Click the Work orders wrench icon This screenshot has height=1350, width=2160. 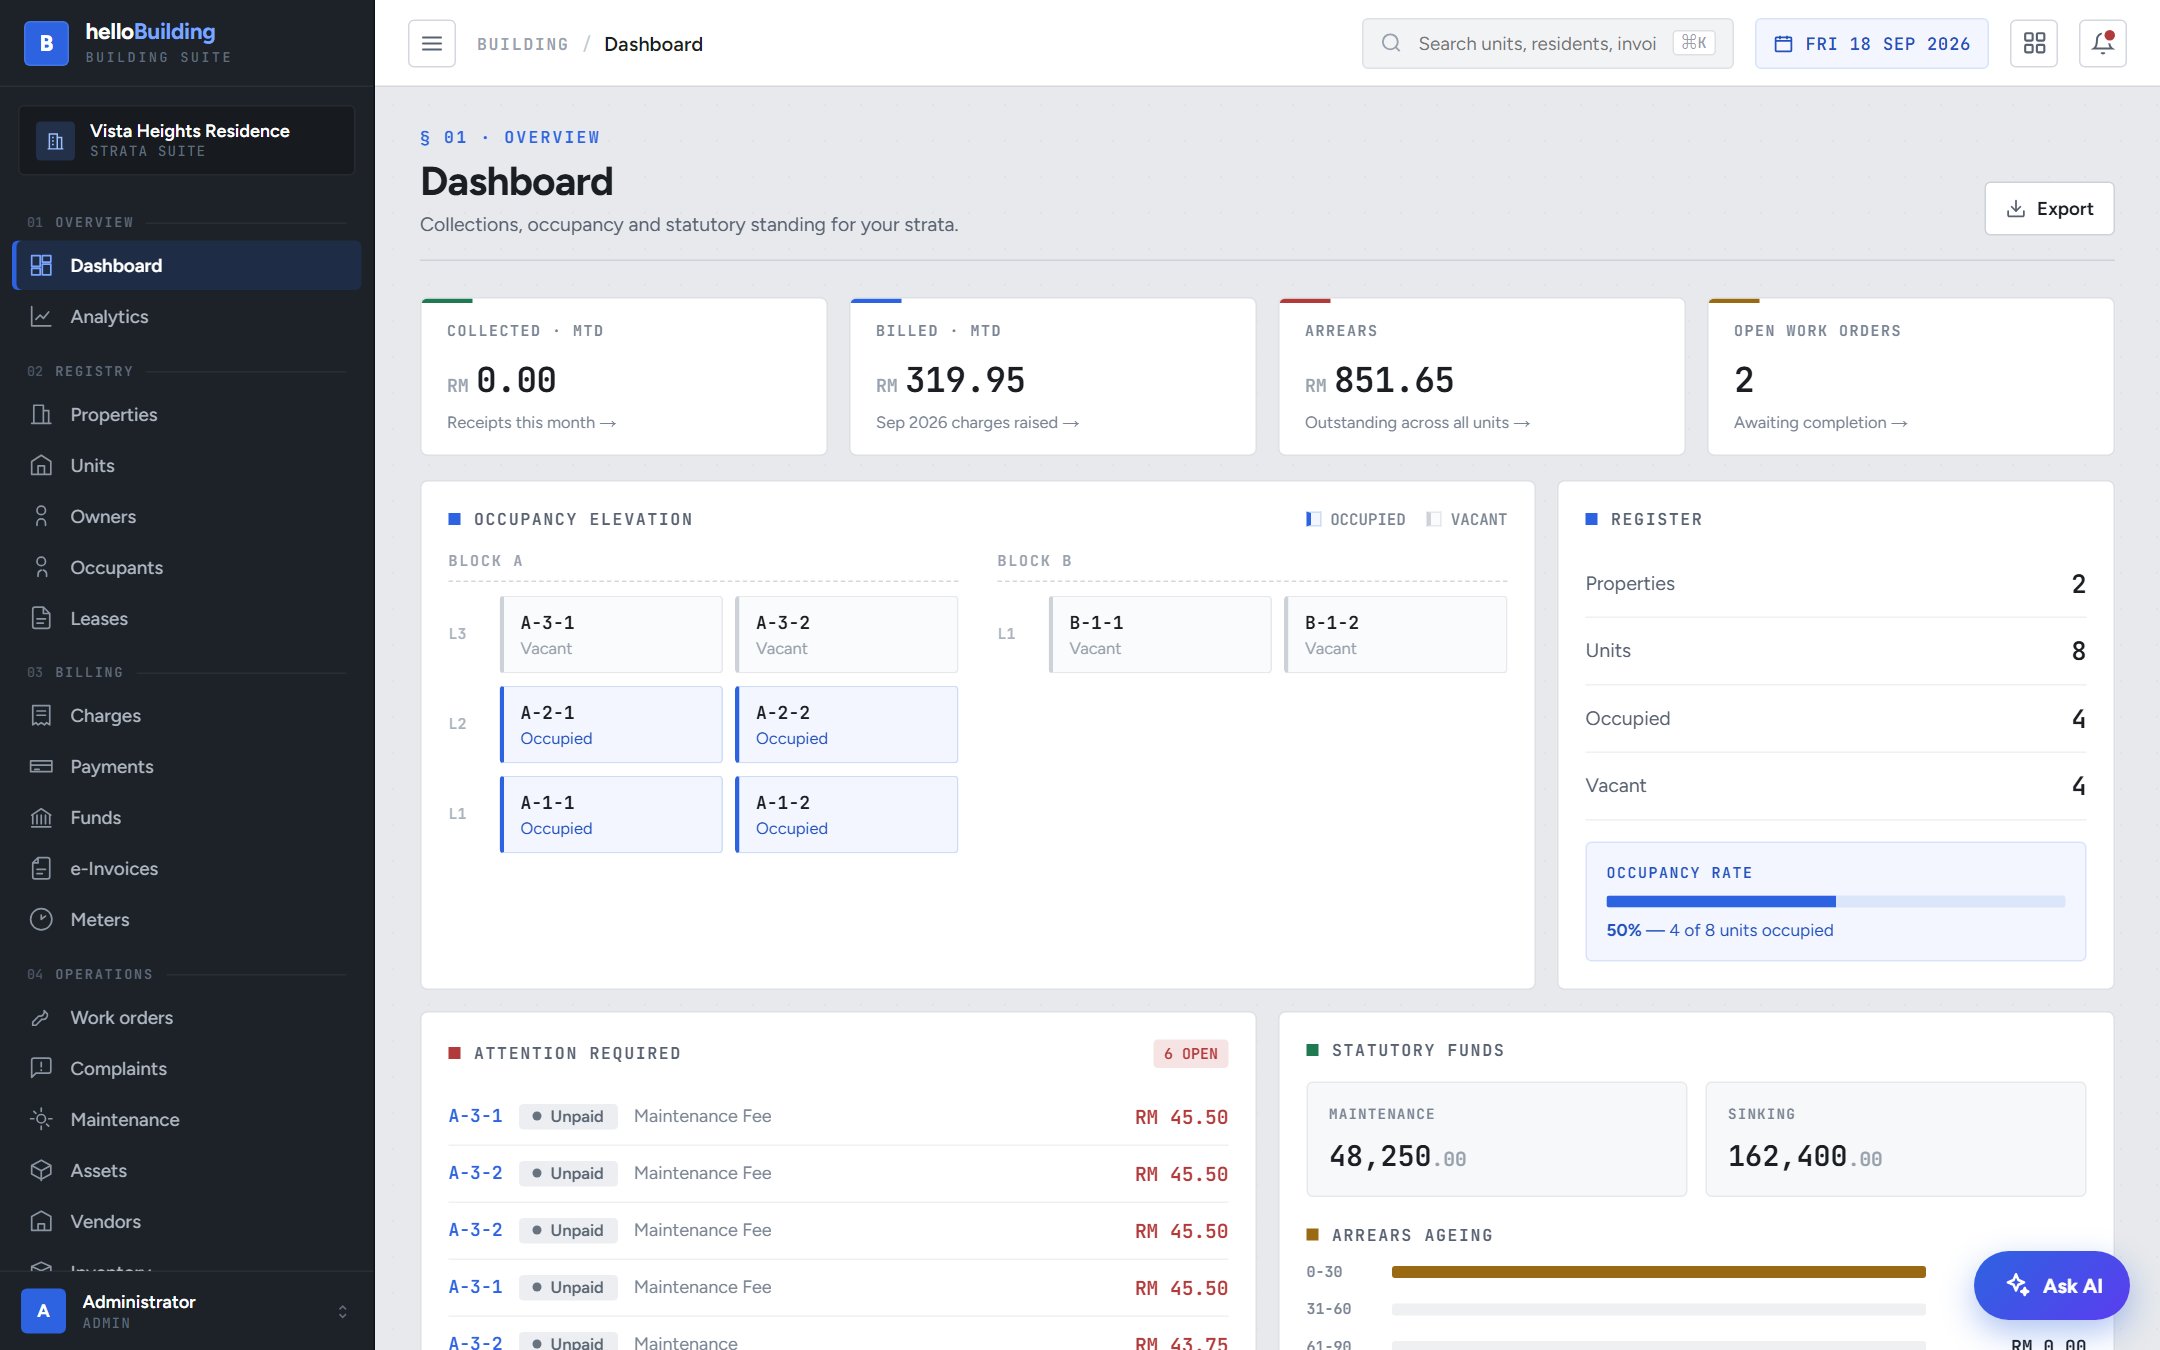click(41, 1017)
